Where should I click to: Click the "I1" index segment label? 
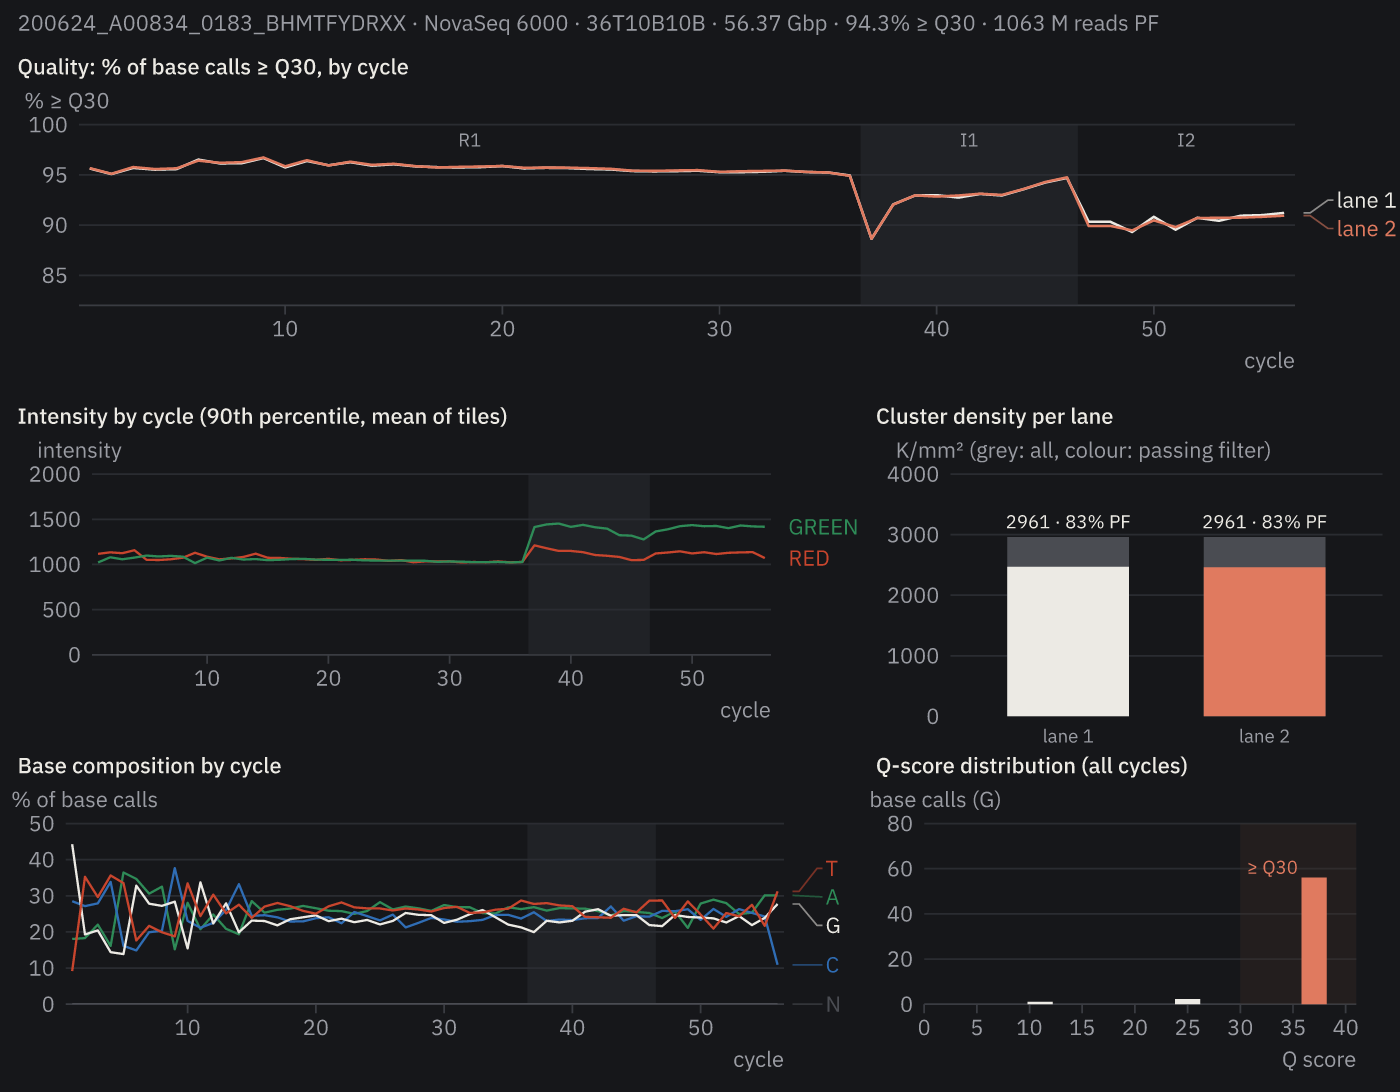point(968,140)
